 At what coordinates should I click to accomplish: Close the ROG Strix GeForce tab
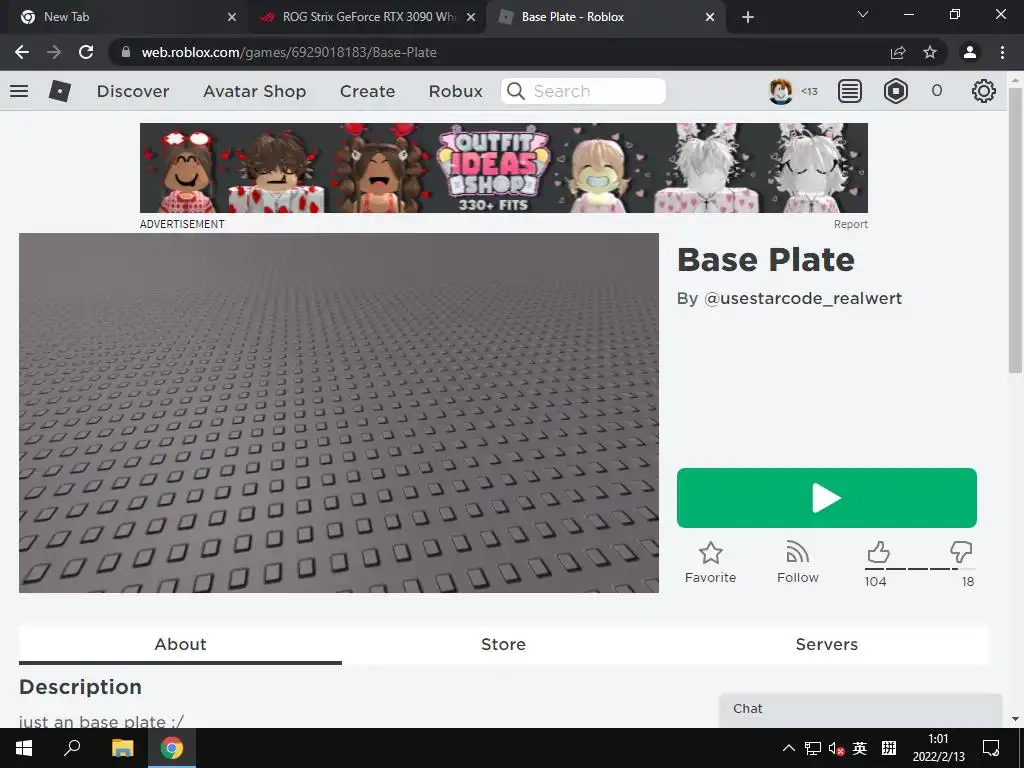471,17
